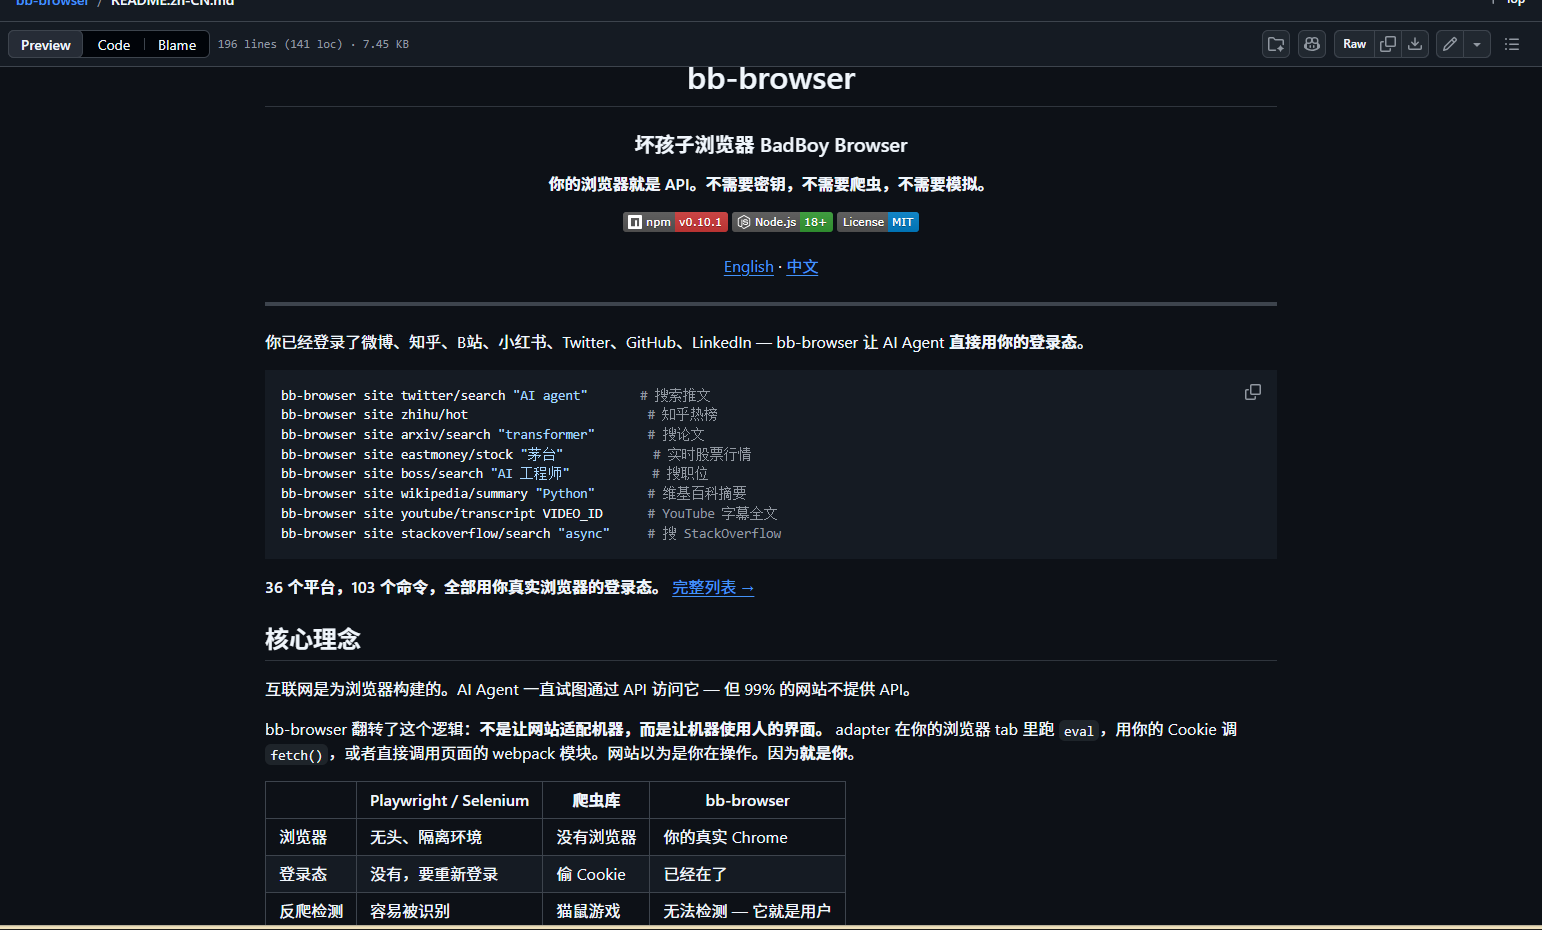
Task: Copy raw file contents icon
Action: click(x=1388, y=44)
